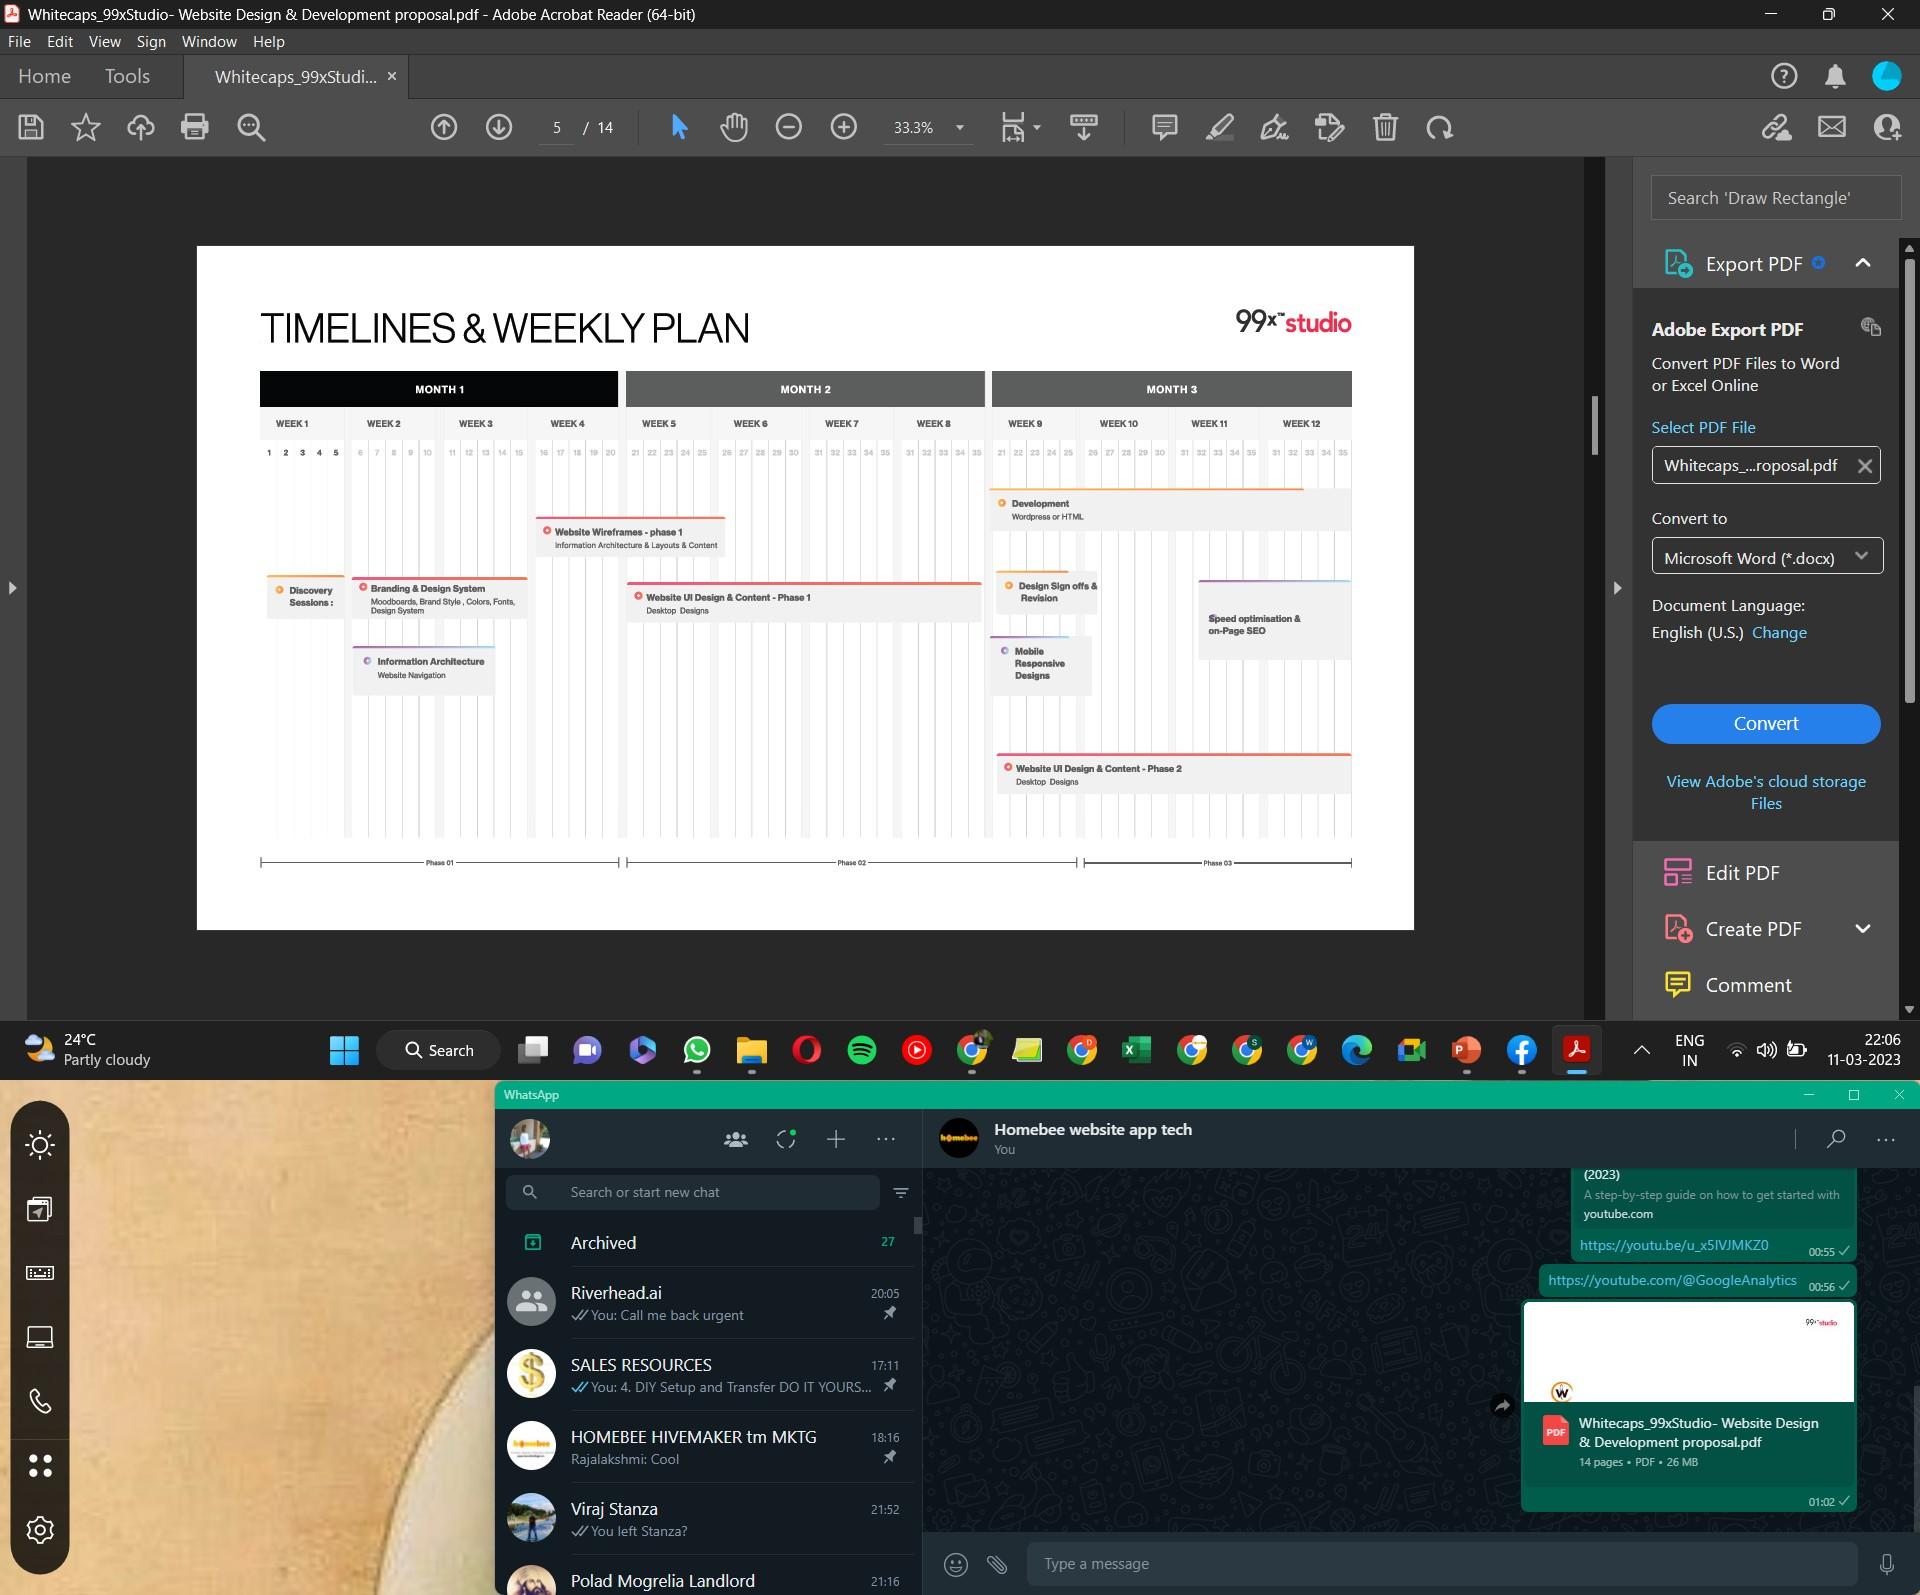
Task: Select the Highlight text tool
Action: pos(1219,127)
